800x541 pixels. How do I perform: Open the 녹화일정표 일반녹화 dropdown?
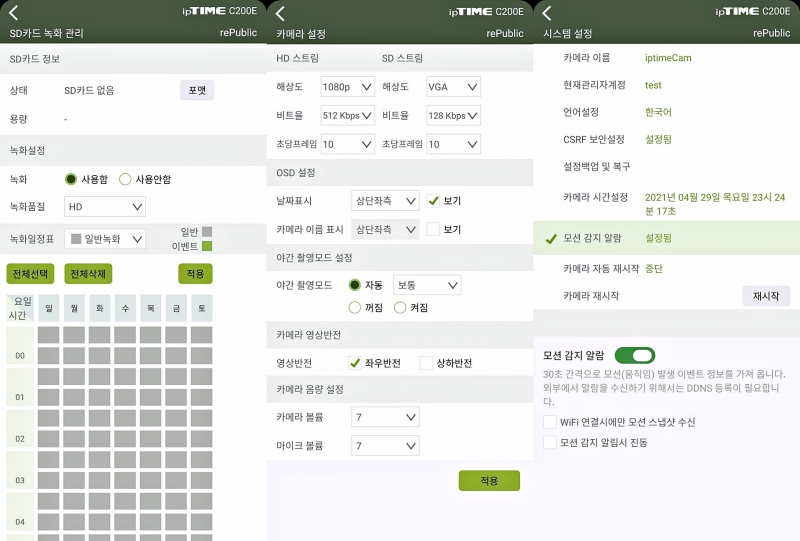105,239
